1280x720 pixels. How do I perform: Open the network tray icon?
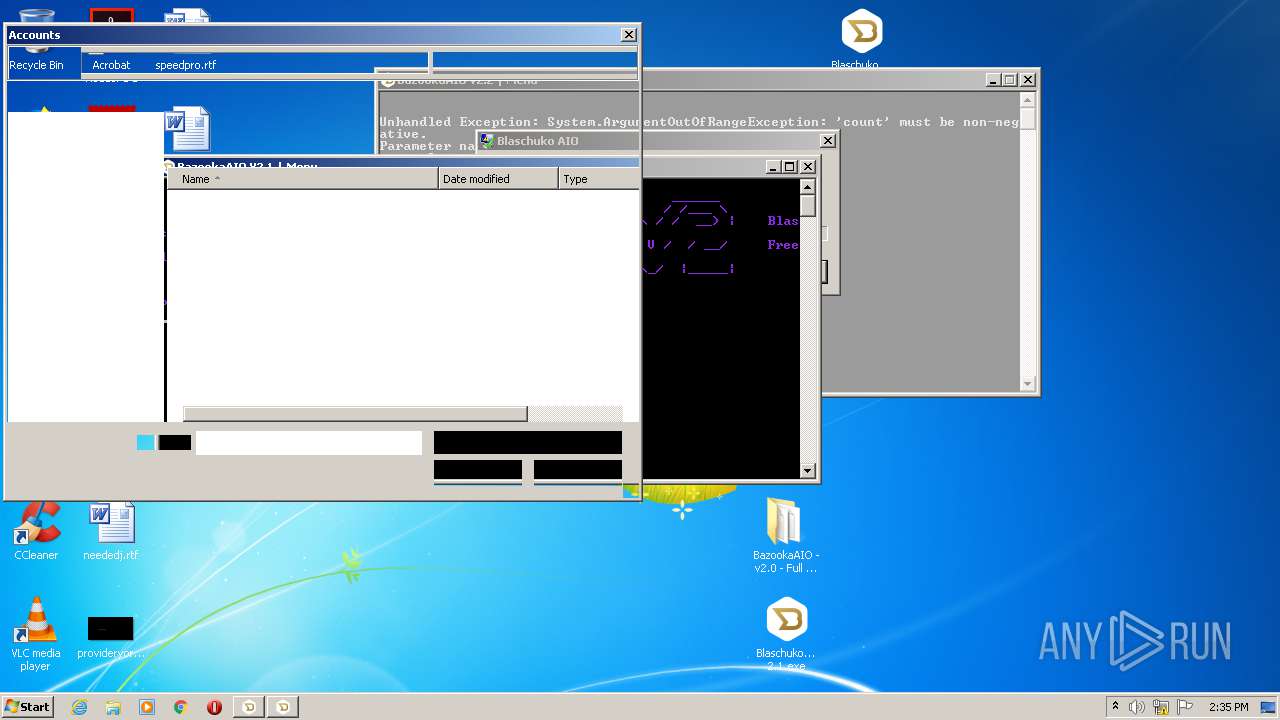click(1161, 707)
